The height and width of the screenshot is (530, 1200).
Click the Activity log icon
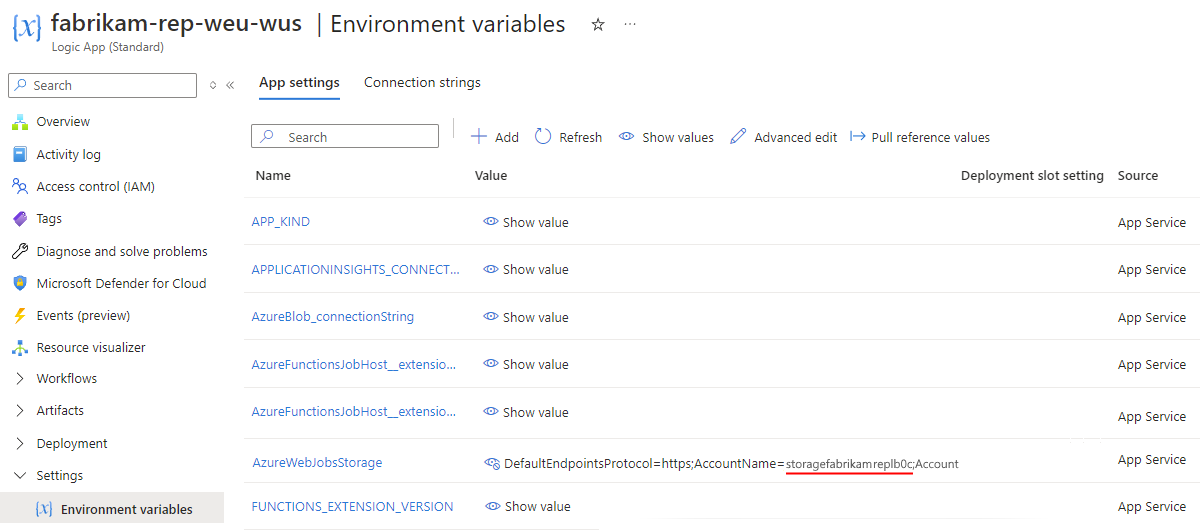click(19, 154)
